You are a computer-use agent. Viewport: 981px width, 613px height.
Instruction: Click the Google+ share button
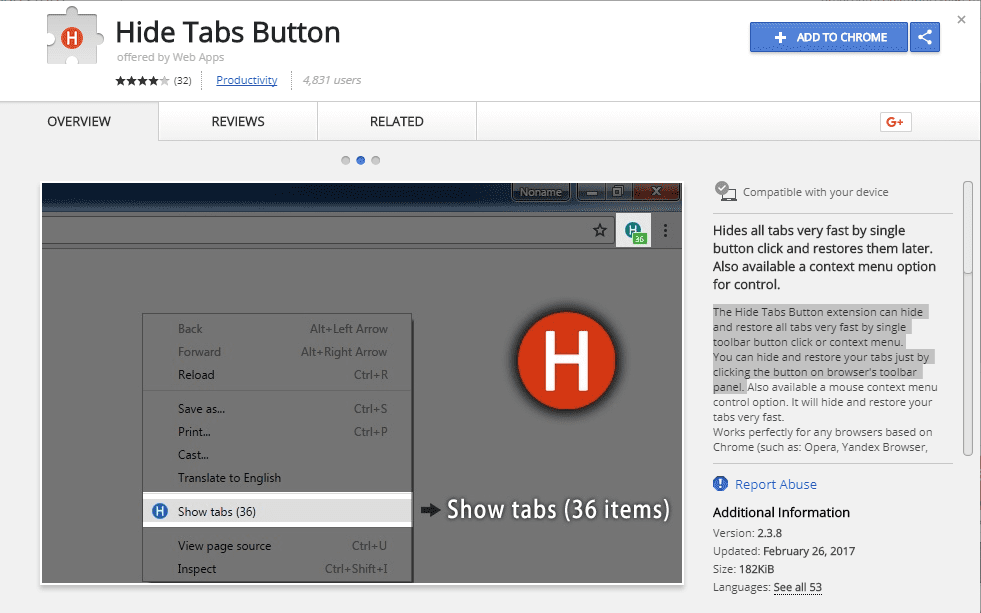(x=895, y=122)
